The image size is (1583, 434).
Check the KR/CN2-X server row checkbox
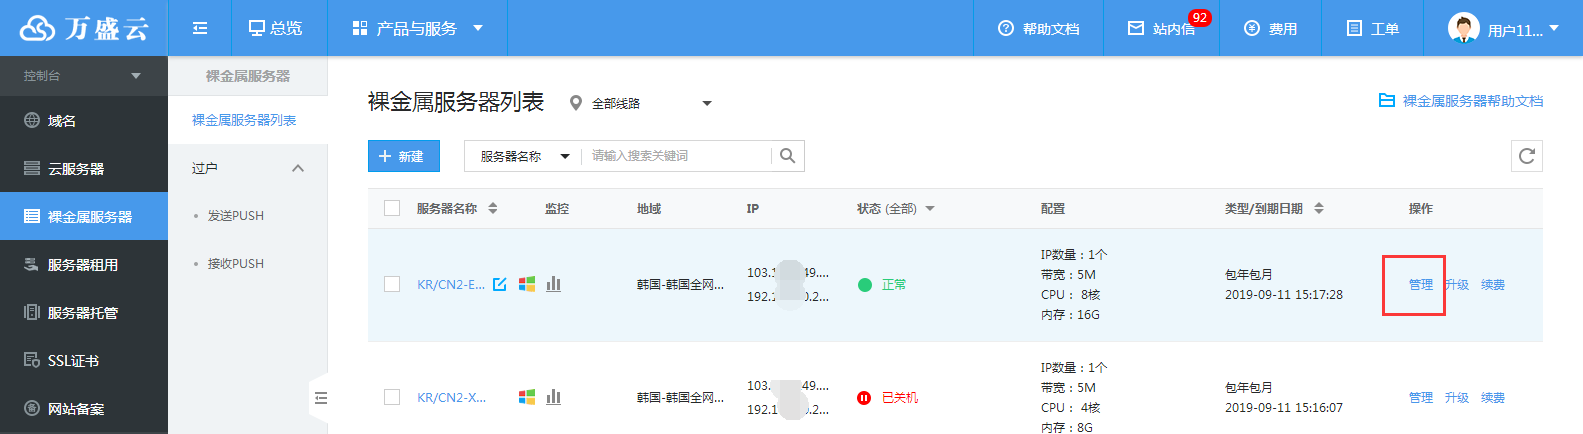392,397
